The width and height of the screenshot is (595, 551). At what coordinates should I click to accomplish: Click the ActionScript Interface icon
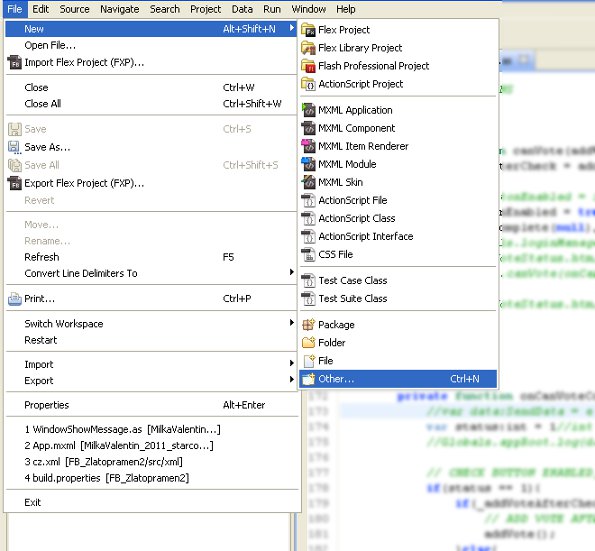[x=308, y=236]
